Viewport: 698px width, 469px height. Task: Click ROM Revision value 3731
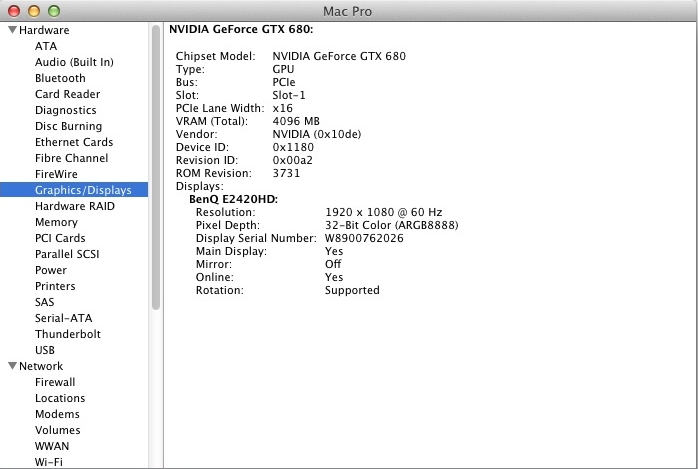(286, 174)
